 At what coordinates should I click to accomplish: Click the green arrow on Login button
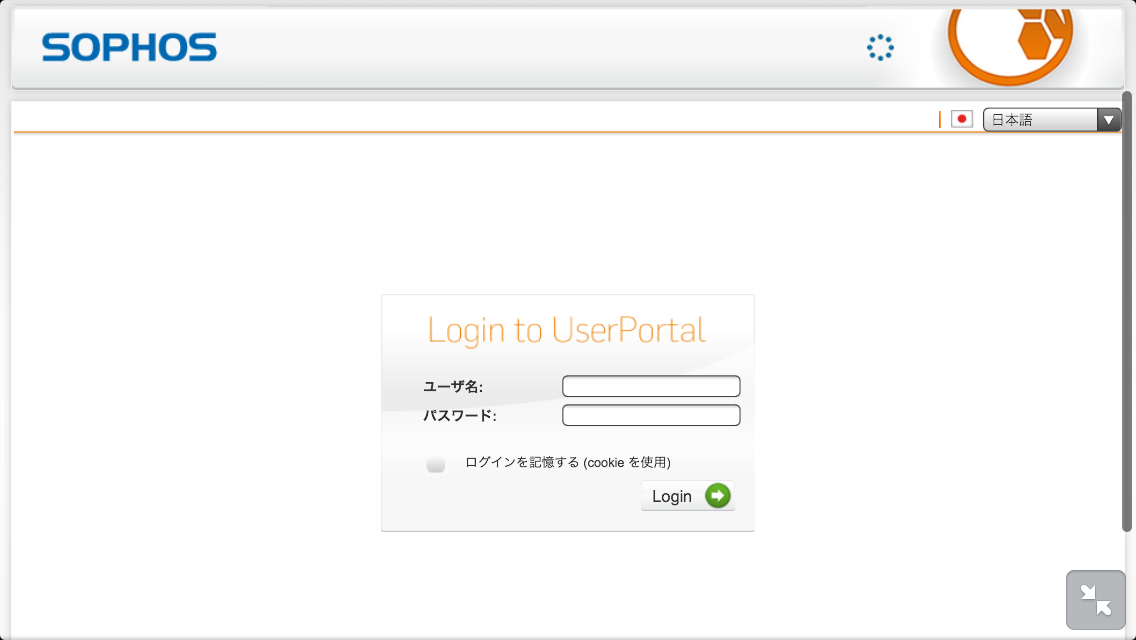point(717,496)
